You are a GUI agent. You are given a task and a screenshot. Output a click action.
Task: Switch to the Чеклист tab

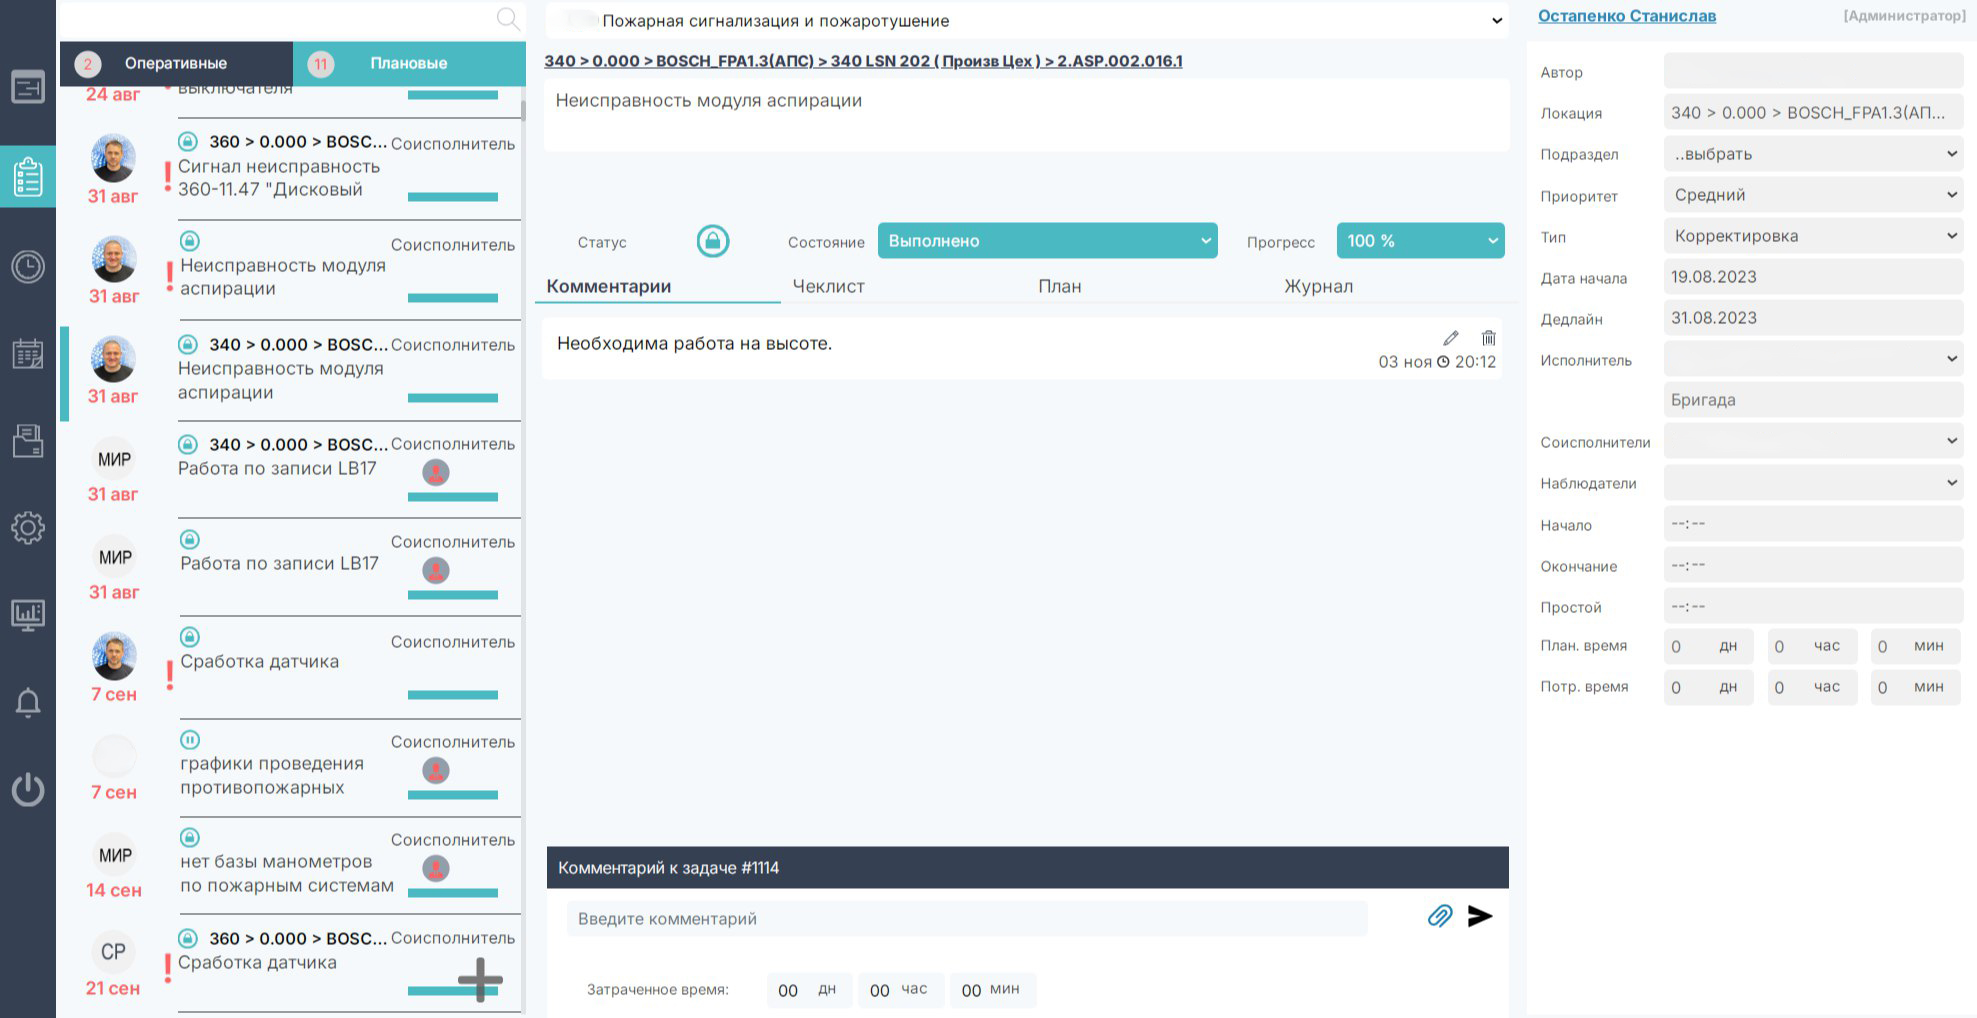point(828,286)
